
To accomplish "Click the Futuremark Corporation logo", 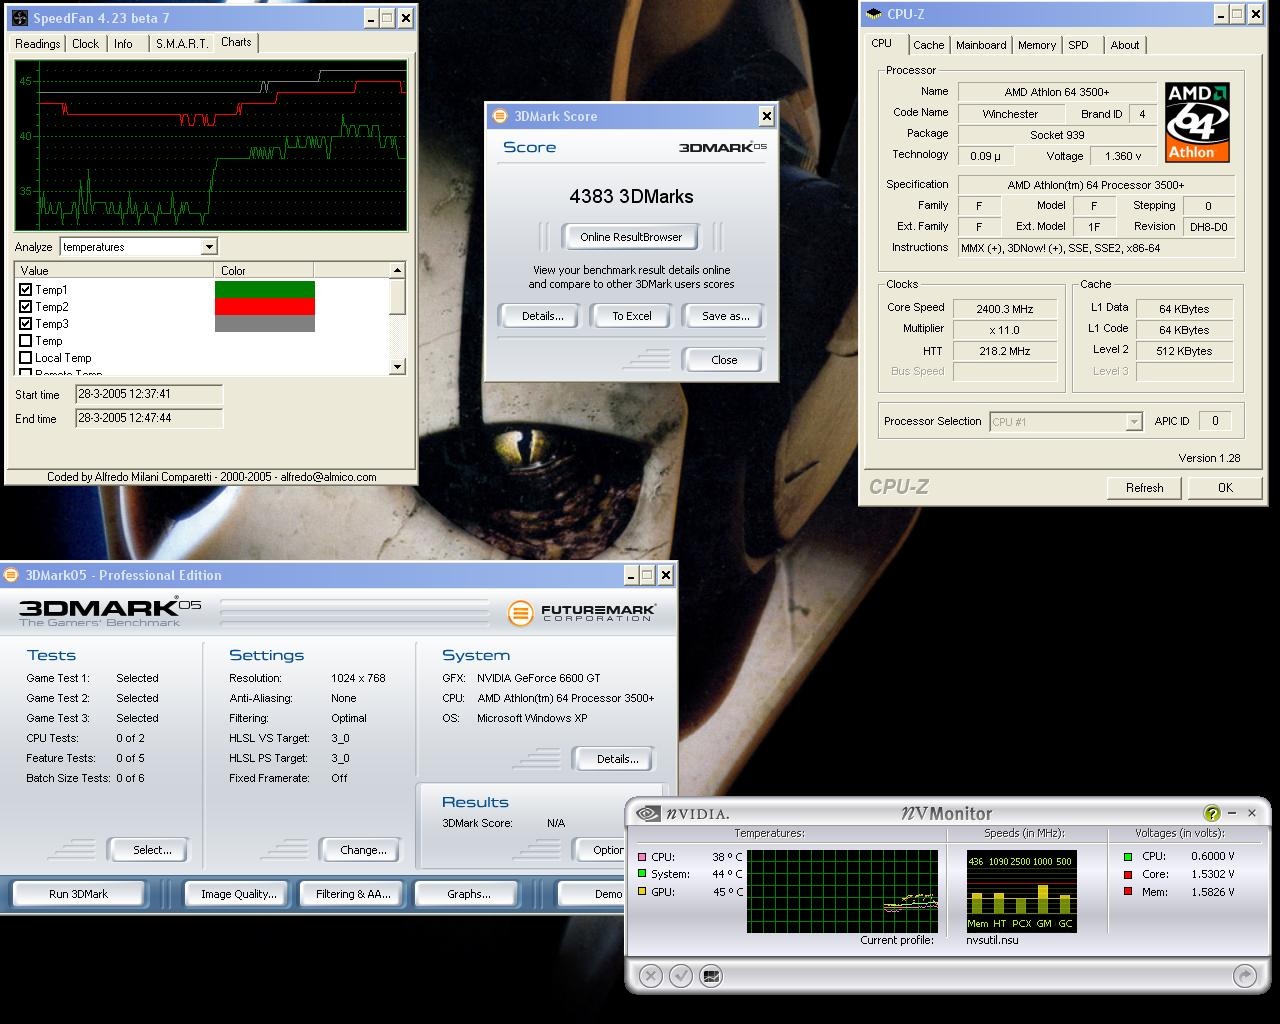I will point(582,613).
